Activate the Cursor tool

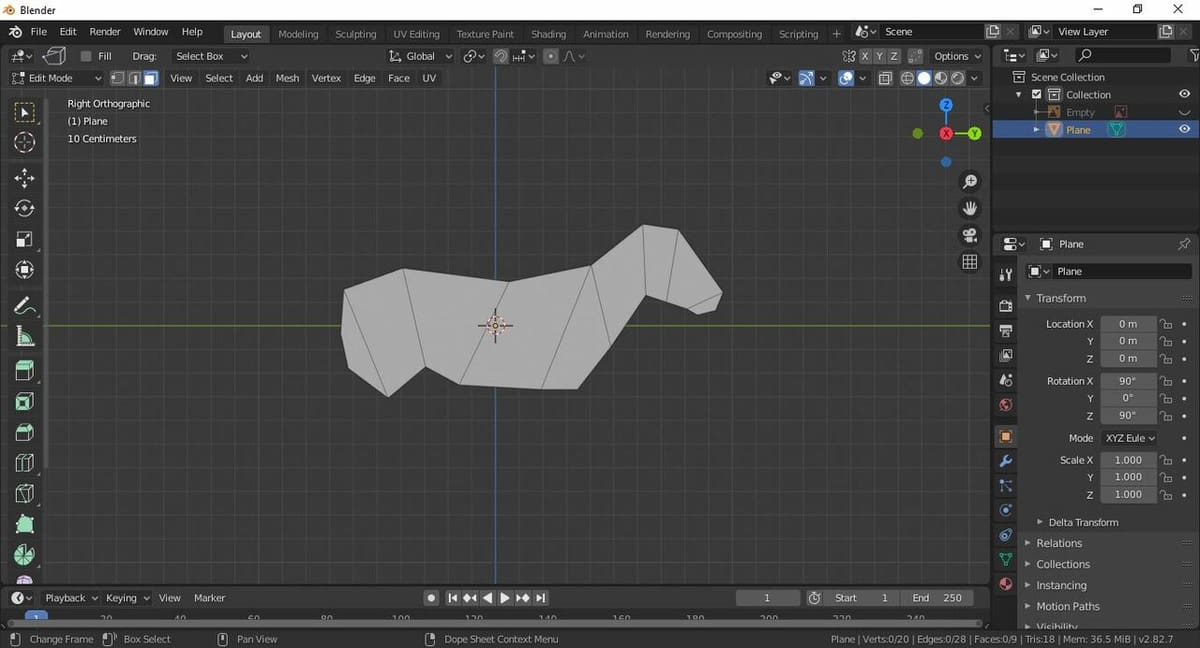pos(25,142)
